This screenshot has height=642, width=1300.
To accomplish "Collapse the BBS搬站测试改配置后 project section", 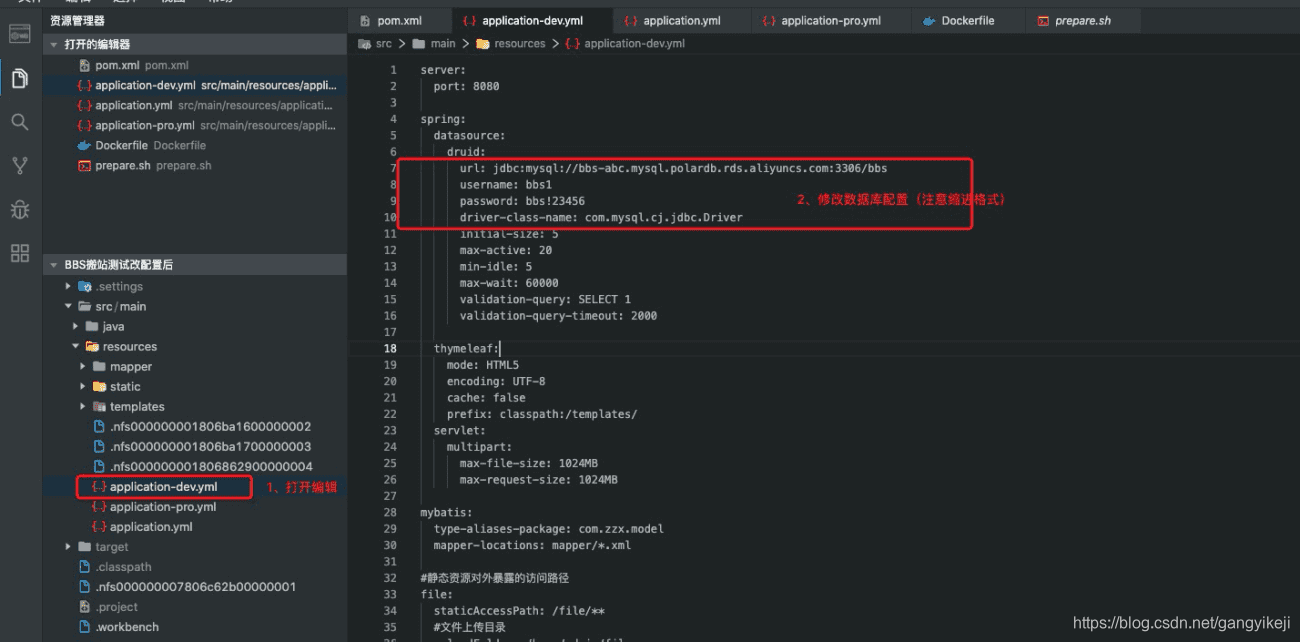I will pos(54,265).
